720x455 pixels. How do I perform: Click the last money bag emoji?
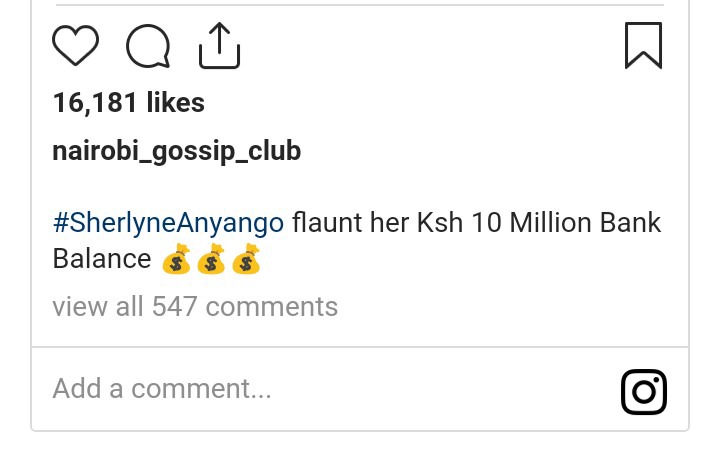246,259
